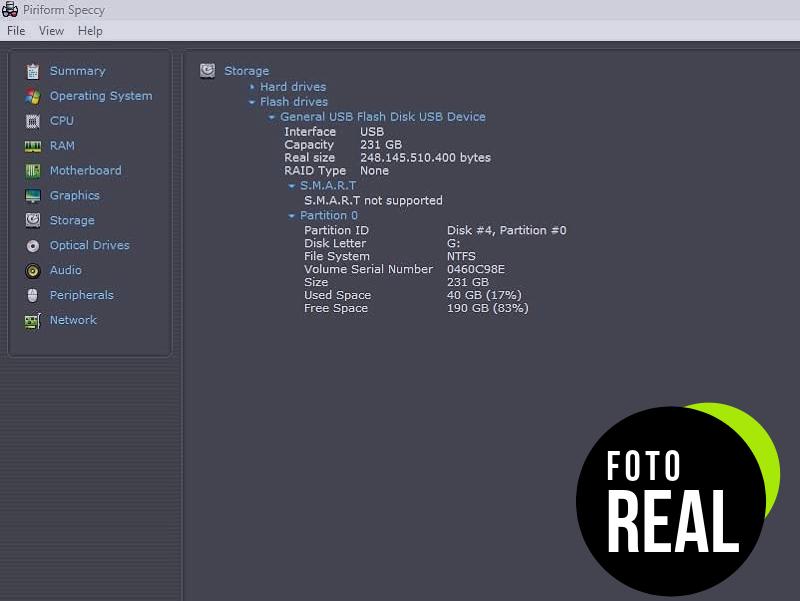Click the Audio speaker icon
Image resolution: width=800 pixels, height=601 pixels.
pyautogui.click(x=33, y=270)
